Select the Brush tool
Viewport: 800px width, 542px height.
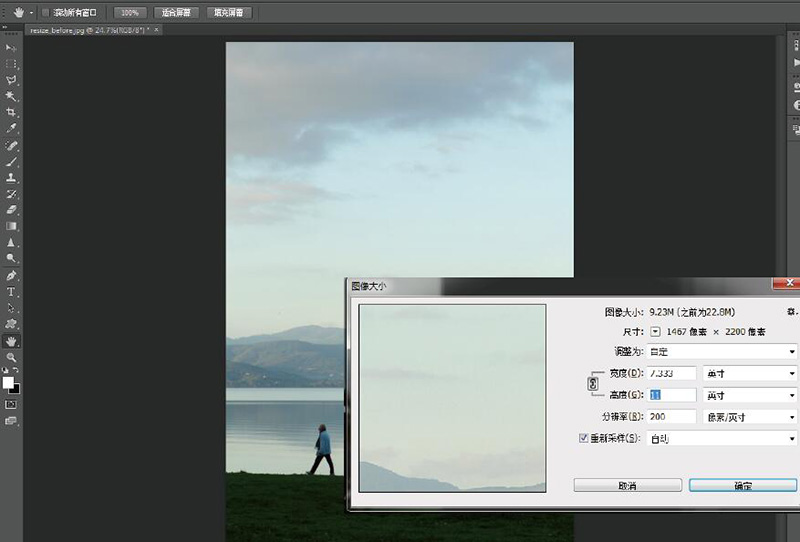[11, 161]
